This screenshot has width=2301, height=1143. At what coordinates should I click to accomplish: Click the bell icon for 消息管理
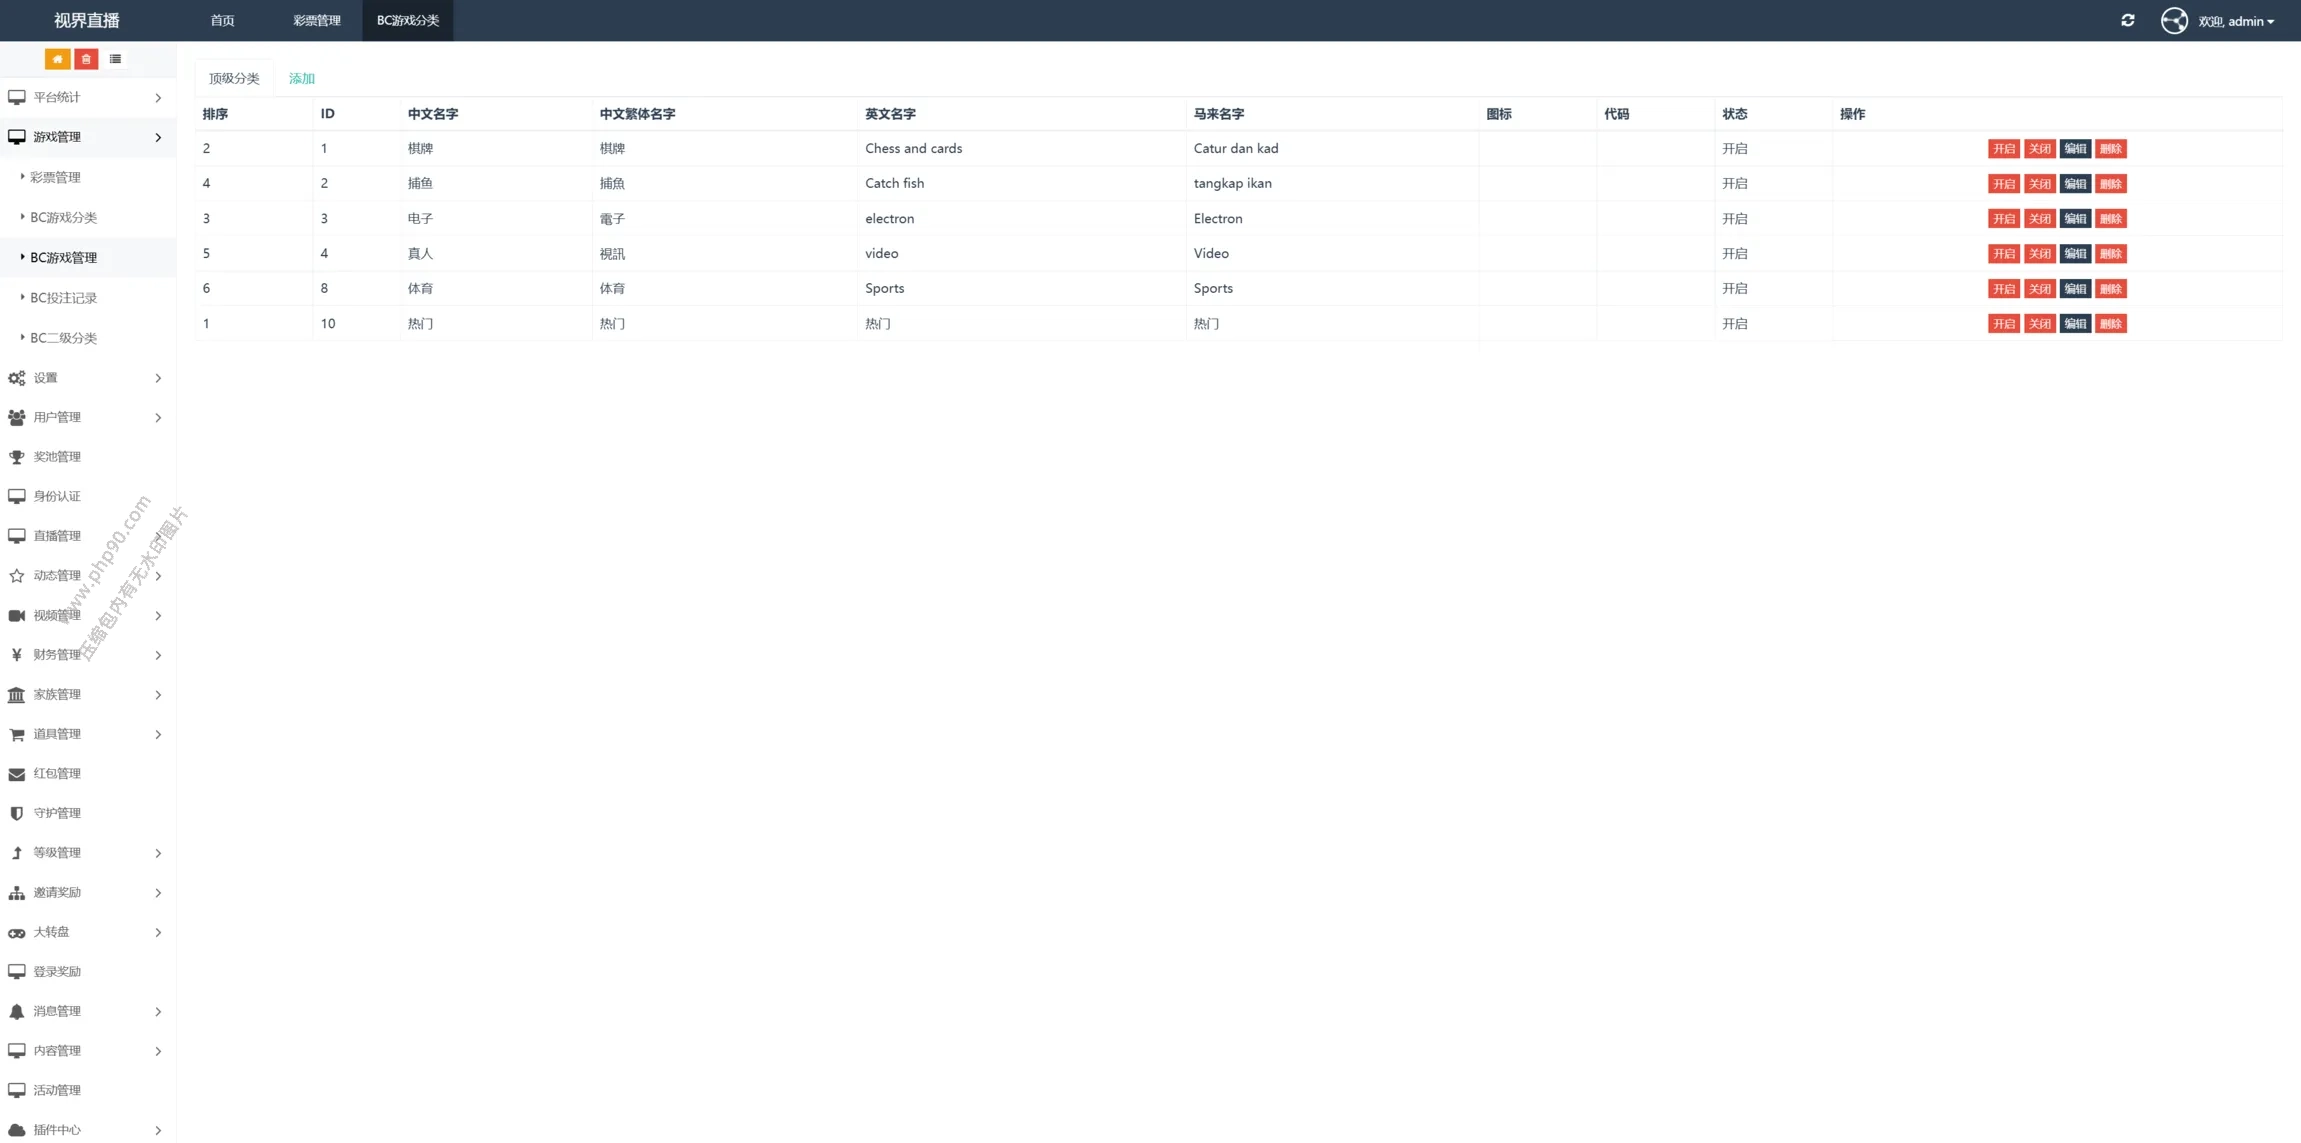pos(17,1011)
